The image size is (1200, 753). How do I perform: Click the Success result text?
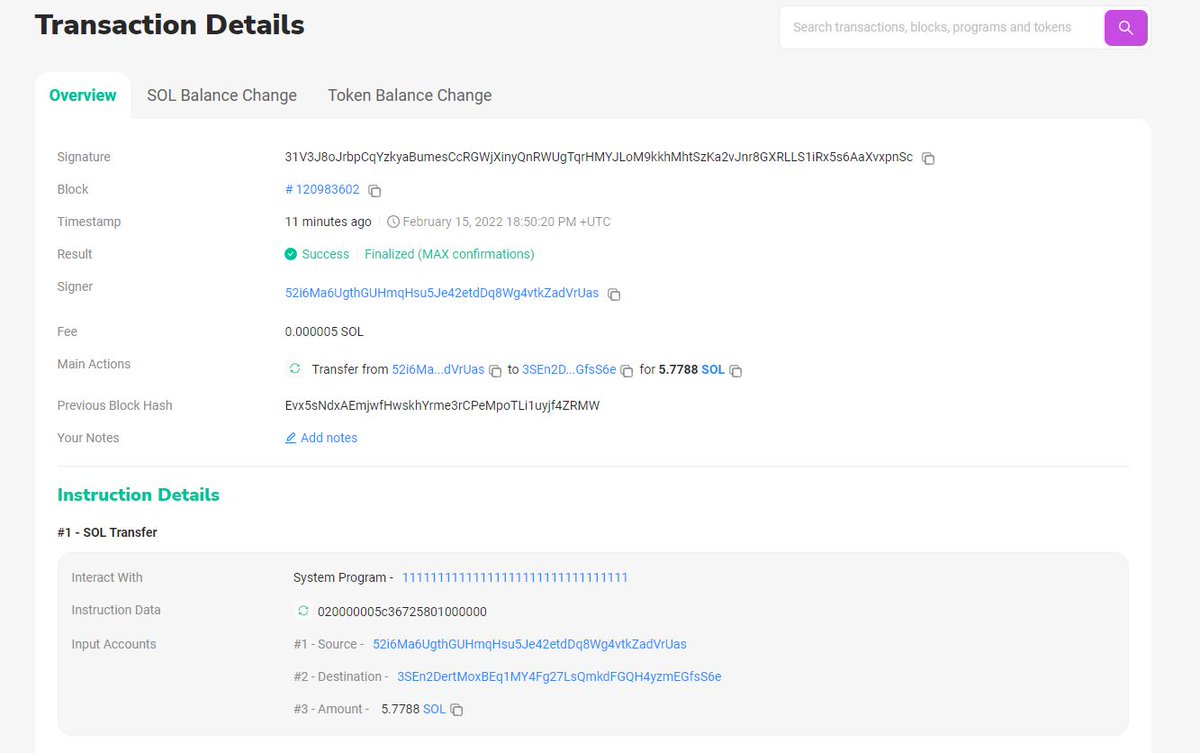(325, 254)
